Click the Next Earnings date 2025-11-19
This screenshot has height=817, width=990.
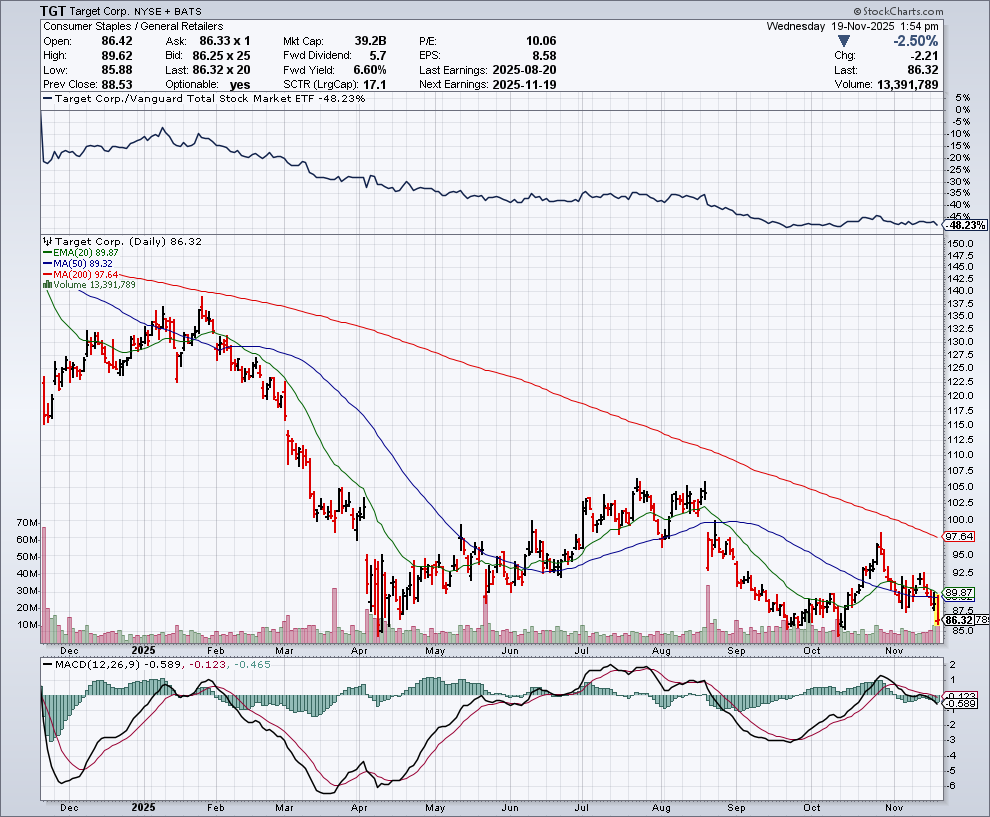pos(524,84)
